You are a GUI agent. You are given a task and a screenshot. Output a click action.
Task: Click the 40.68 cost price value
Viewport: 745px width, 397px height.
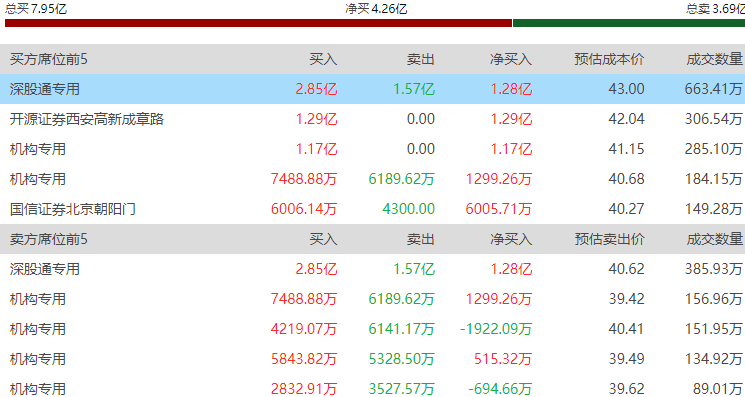(627, 179)
